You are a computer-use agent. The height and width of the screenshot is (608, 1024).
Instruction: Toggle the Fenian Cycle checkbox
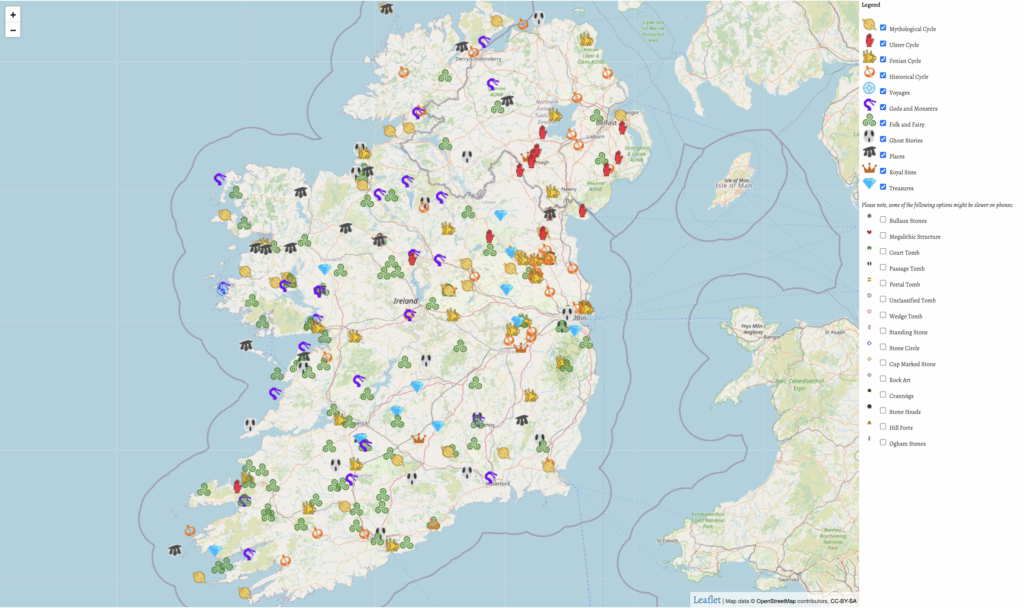[x=883, y=59]
